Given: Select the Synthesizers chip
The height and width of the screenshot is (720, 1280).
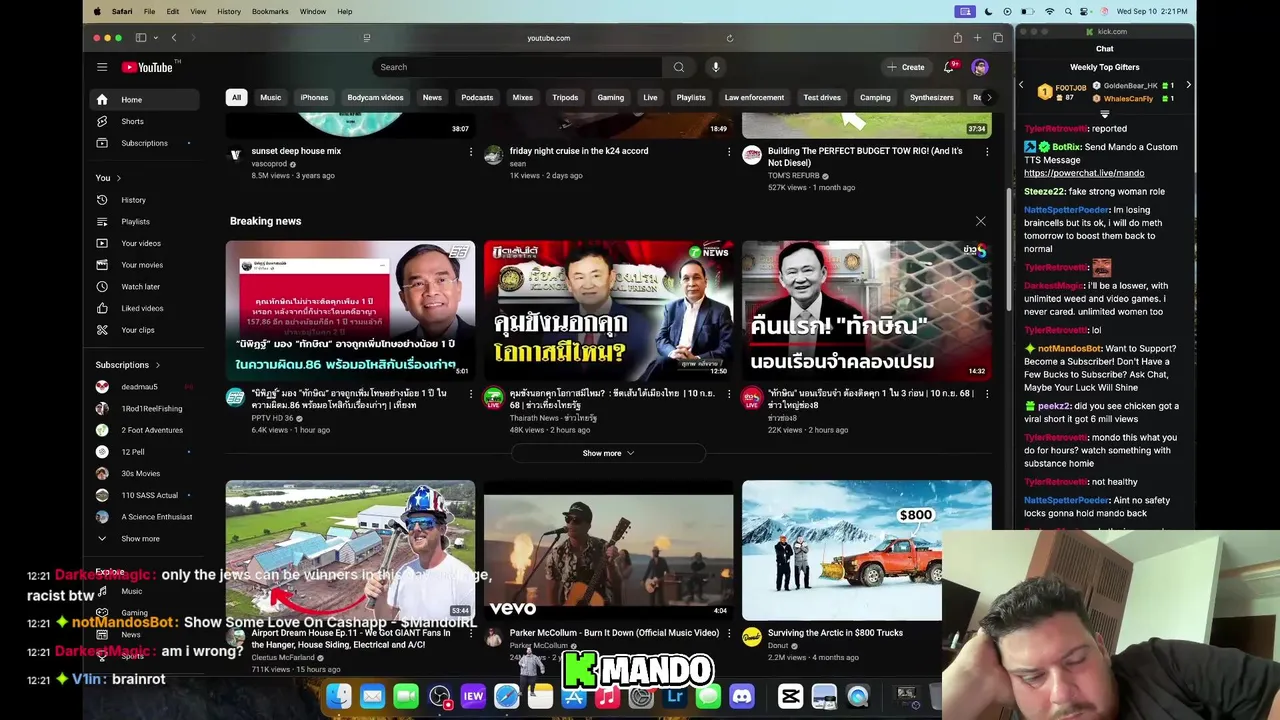Looking at the screenshot, I should (x=931, y=97).
